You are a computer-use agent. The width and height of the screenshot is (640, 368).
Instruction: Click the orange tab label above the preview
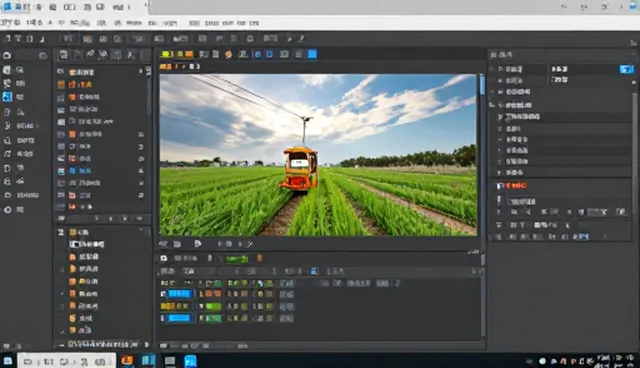click(x=166, y=66)
